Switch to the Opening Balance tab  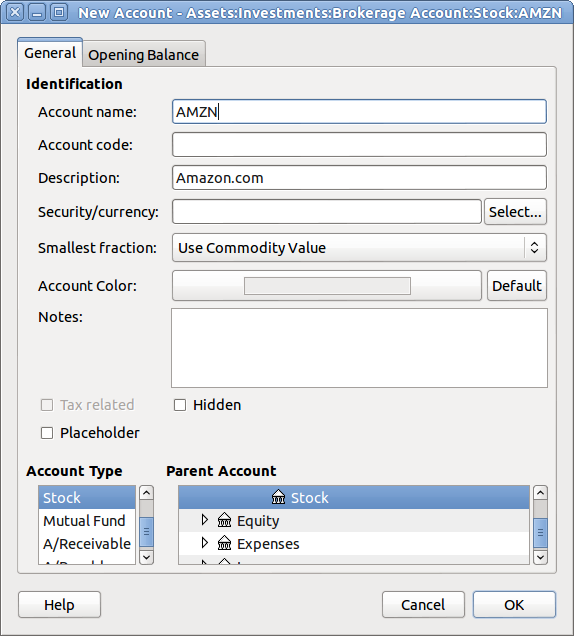(144, 54)
